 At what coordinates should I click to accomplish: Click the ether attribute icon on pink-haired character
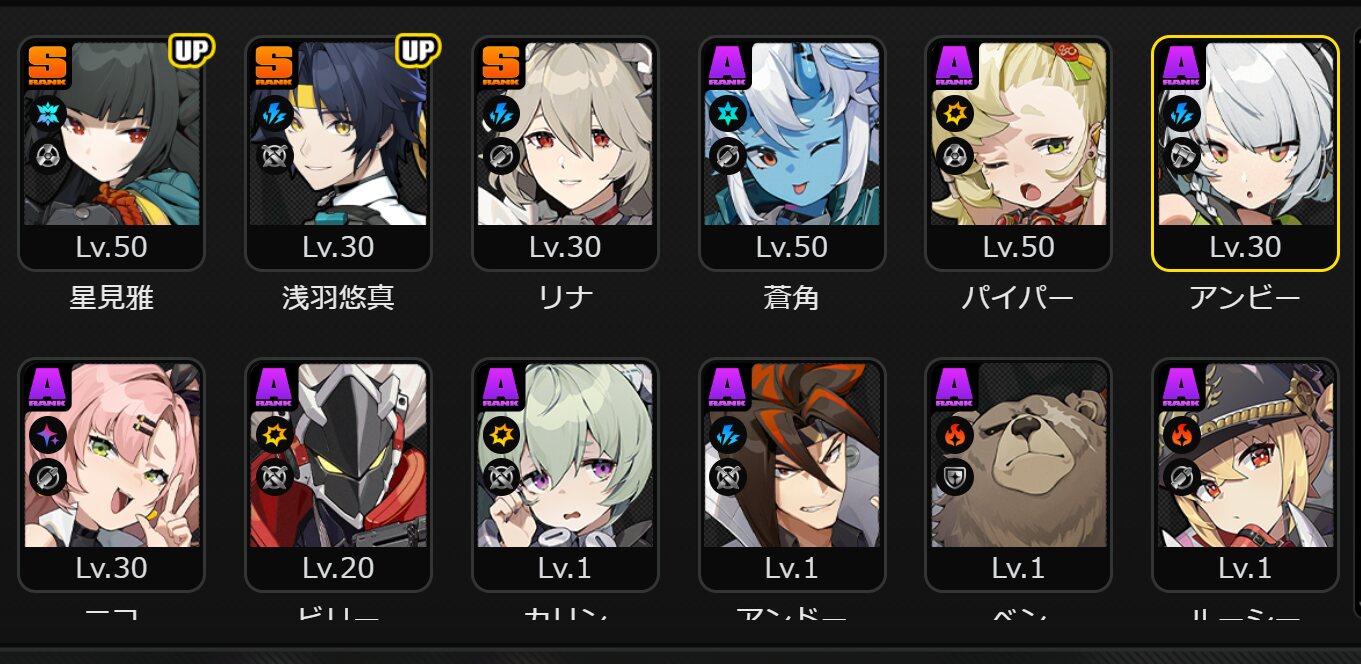[46, 435]
